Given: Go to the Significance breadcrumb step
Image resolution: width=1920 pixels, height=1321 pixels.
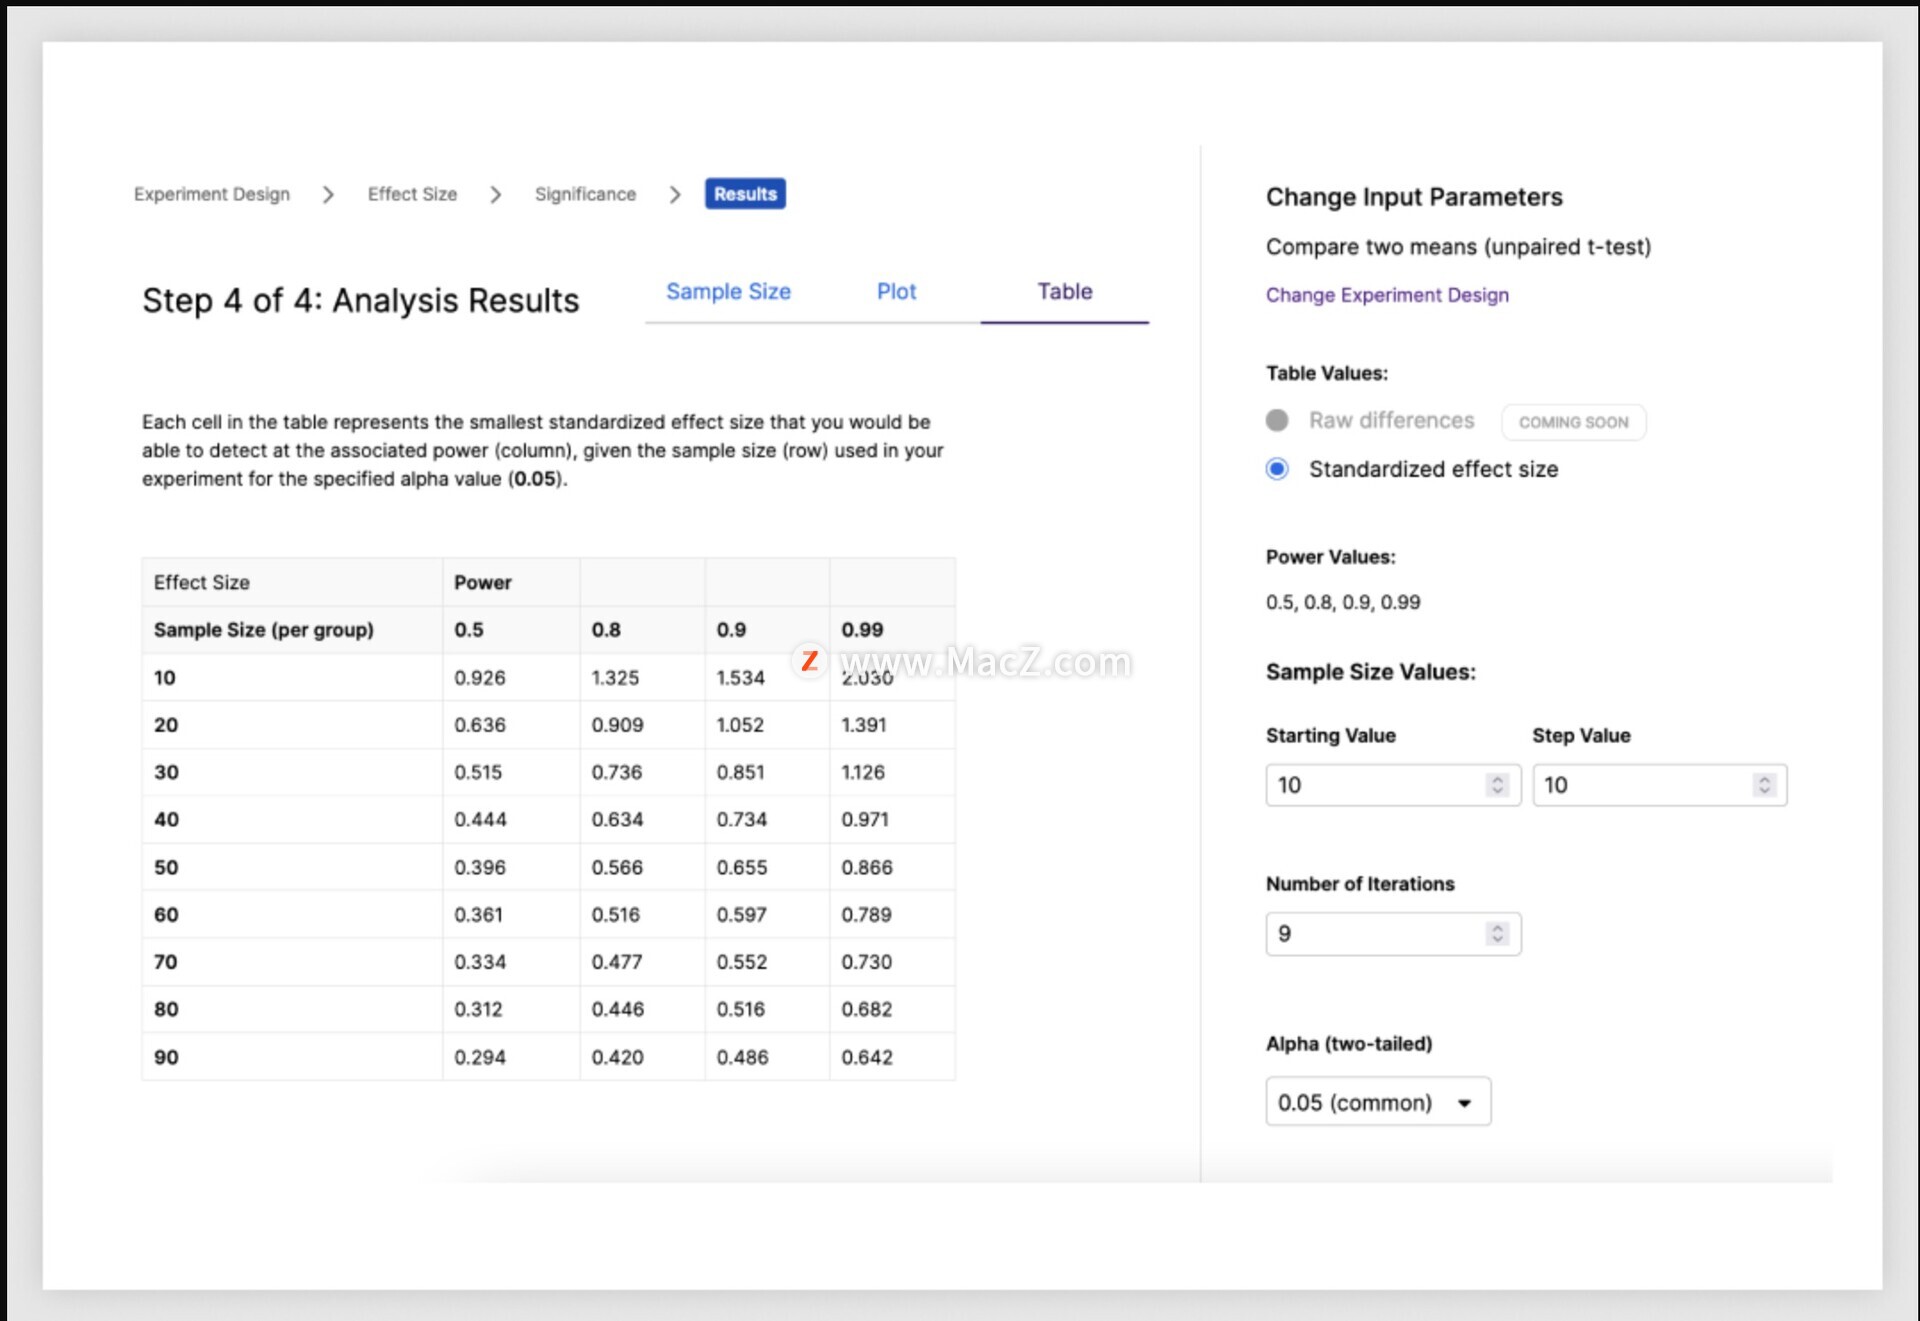Looking at the screenshot, I should tap(585, 194).
